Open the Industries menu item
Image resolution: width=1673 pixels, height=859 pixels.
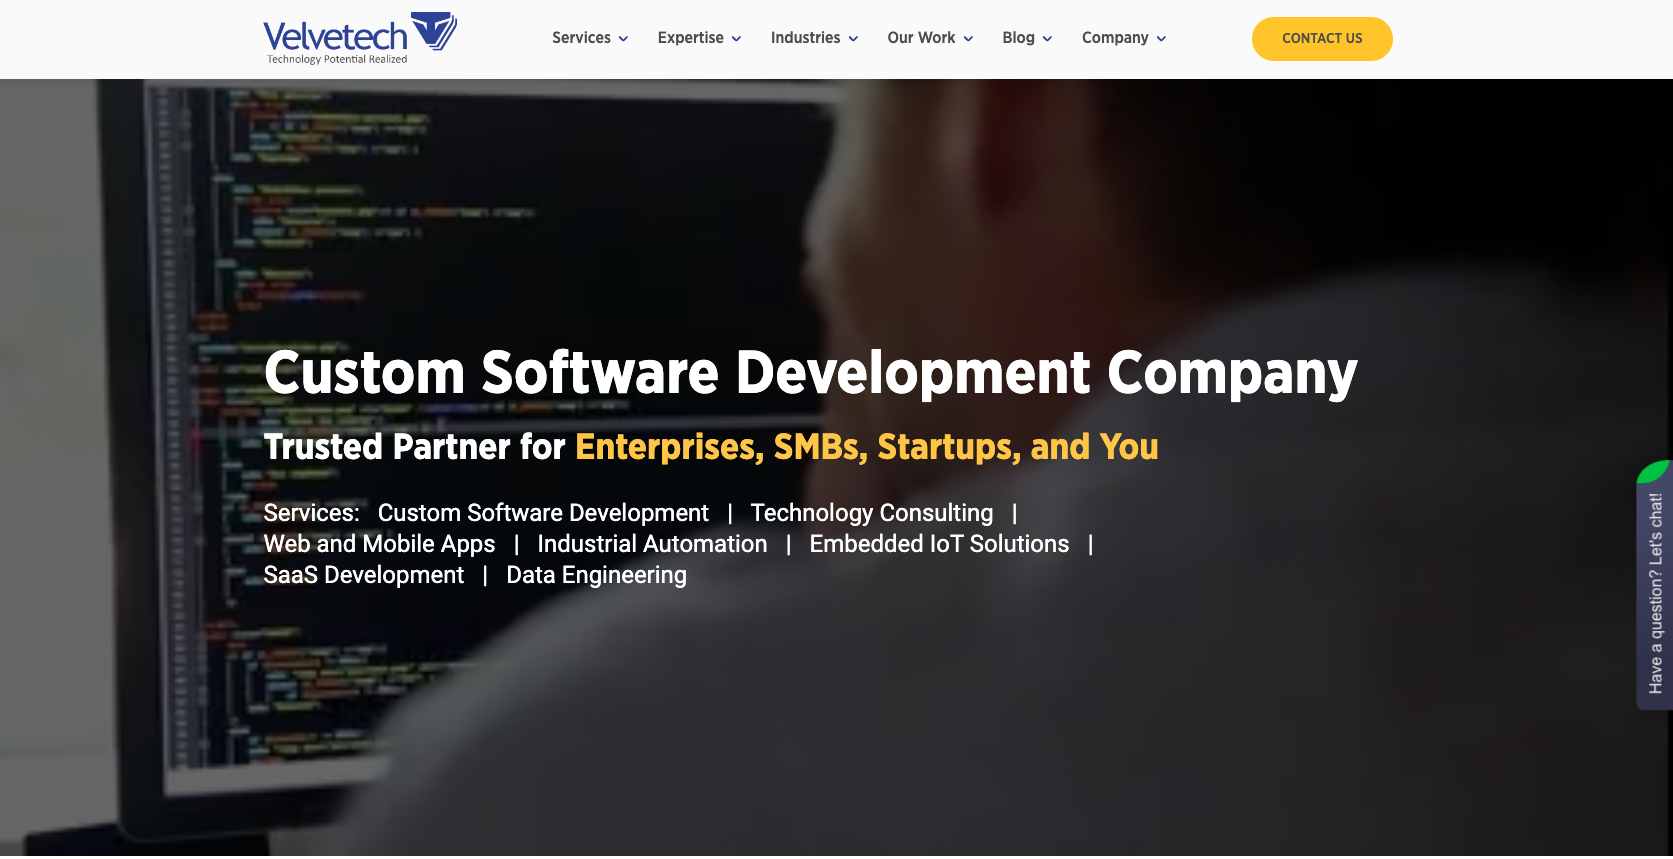[805, 38]
